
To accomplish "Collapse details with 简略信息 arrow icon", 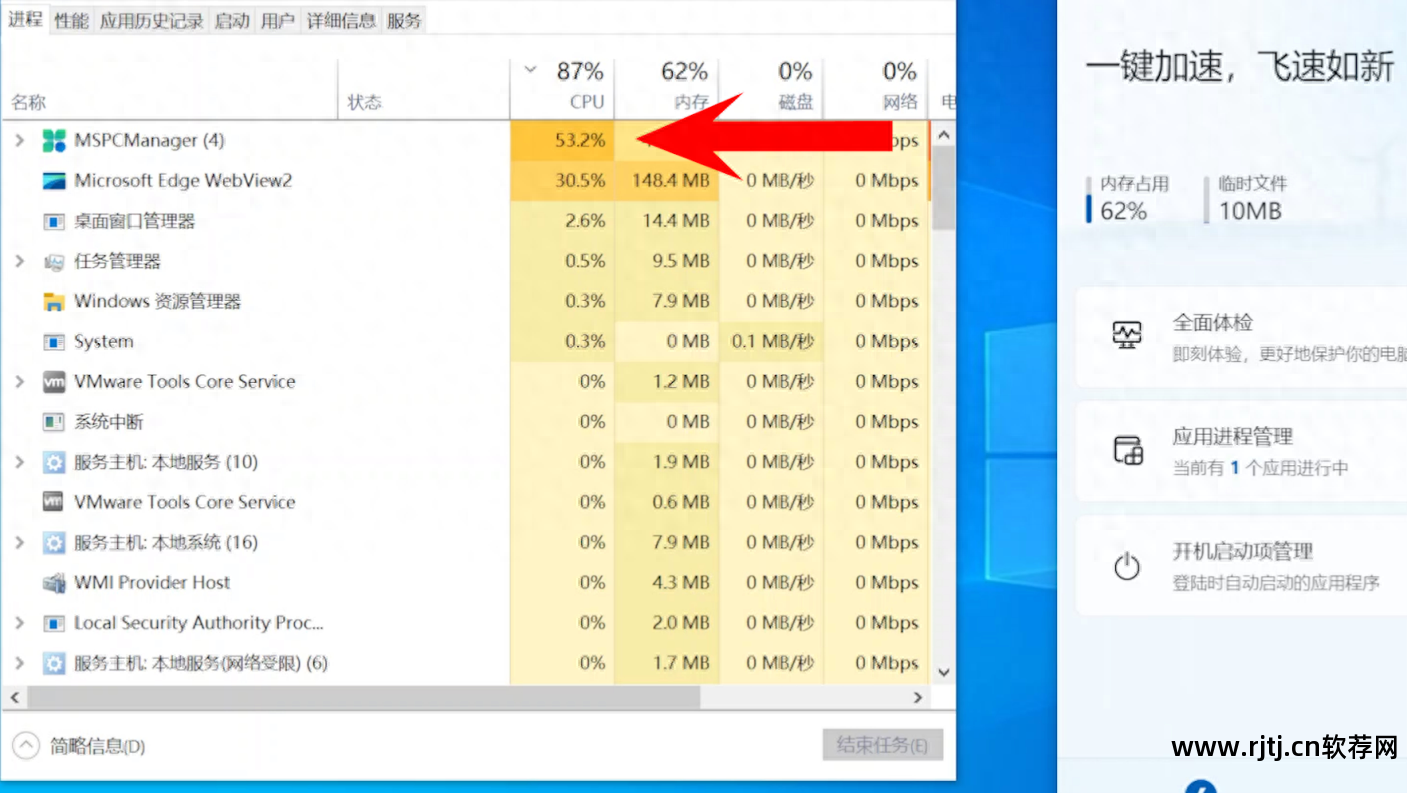I will [x=26, y=746].
